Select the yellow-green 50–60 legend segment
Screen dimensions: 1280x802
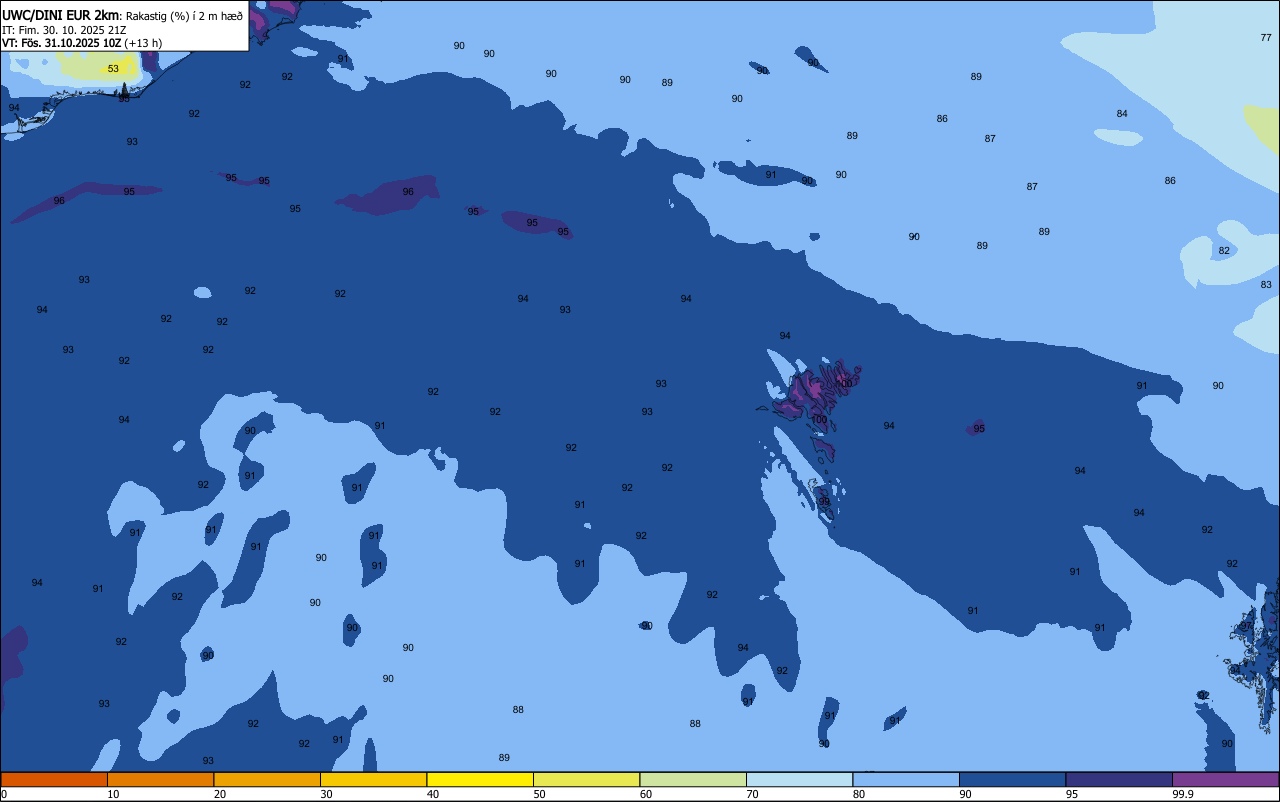[586, 779]
